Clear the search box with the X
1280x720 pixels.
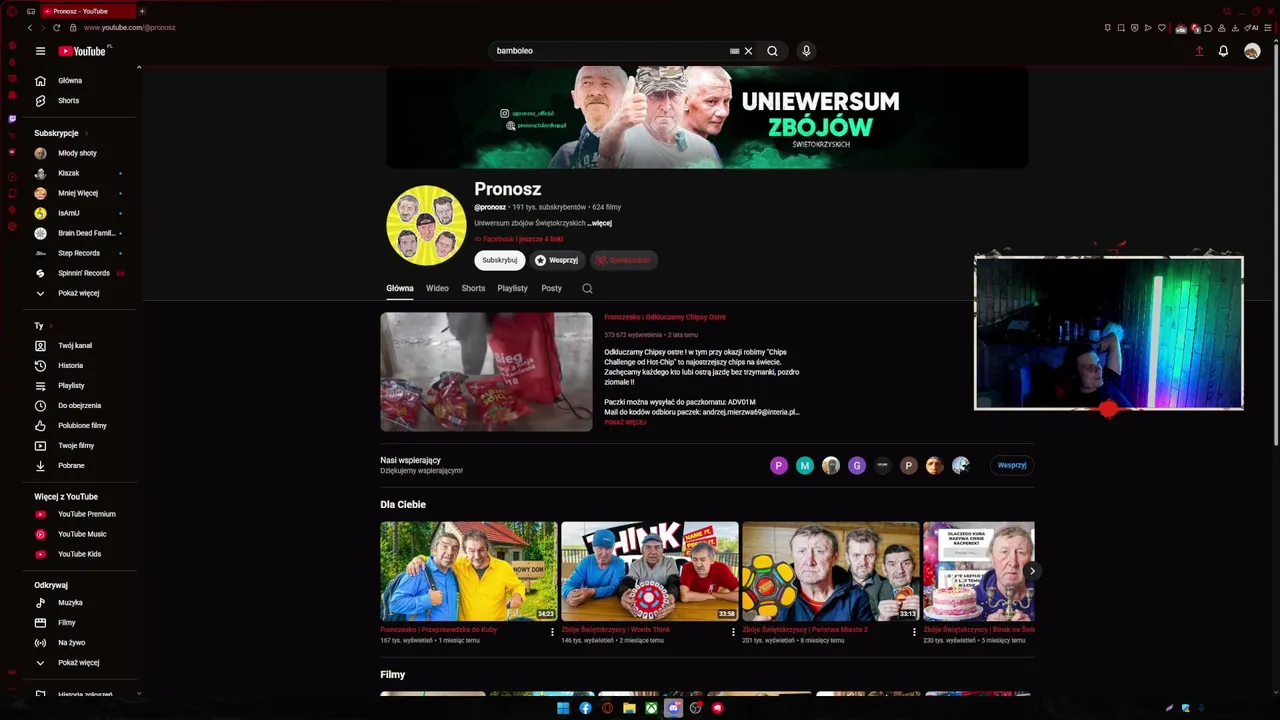[x=748, y=51]
